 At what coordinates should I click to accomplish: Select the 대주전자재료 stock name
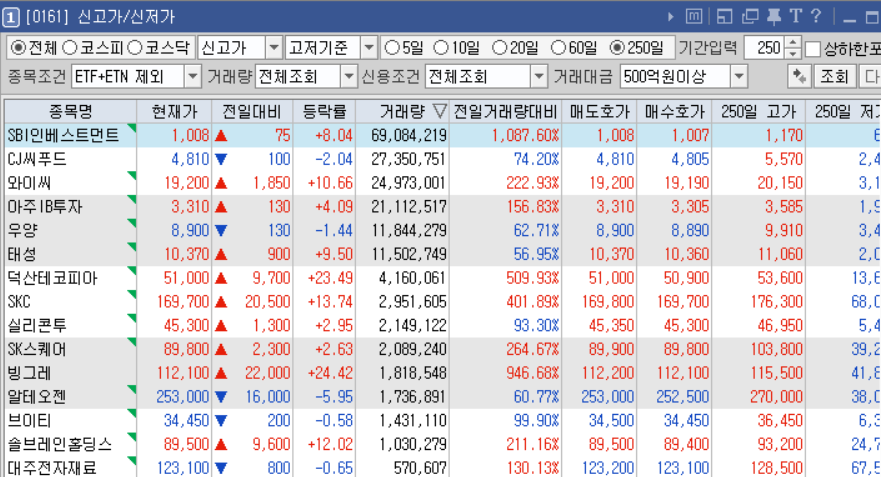coord(52,468)
